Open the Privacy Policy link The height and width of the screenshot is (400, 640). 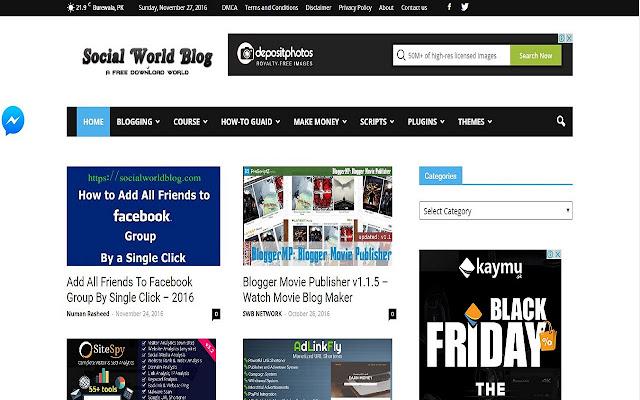pyautogui.click(x=355, y=7)
